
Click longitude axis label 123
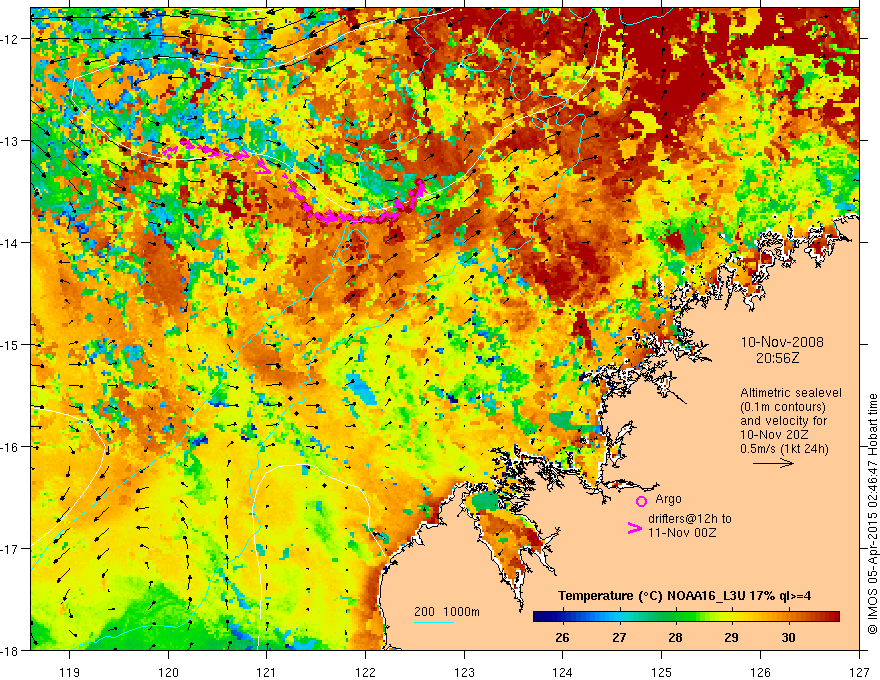pos(464,672)
